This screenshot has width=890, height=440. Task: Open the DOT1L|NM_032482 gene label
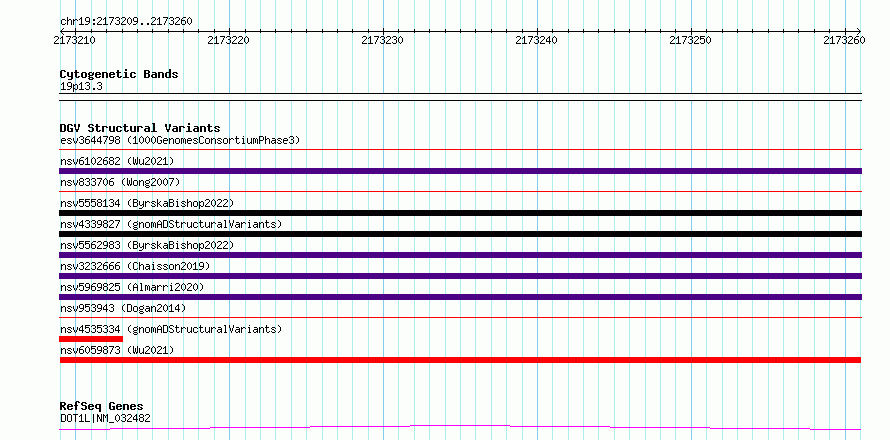(x=105, y=418)
